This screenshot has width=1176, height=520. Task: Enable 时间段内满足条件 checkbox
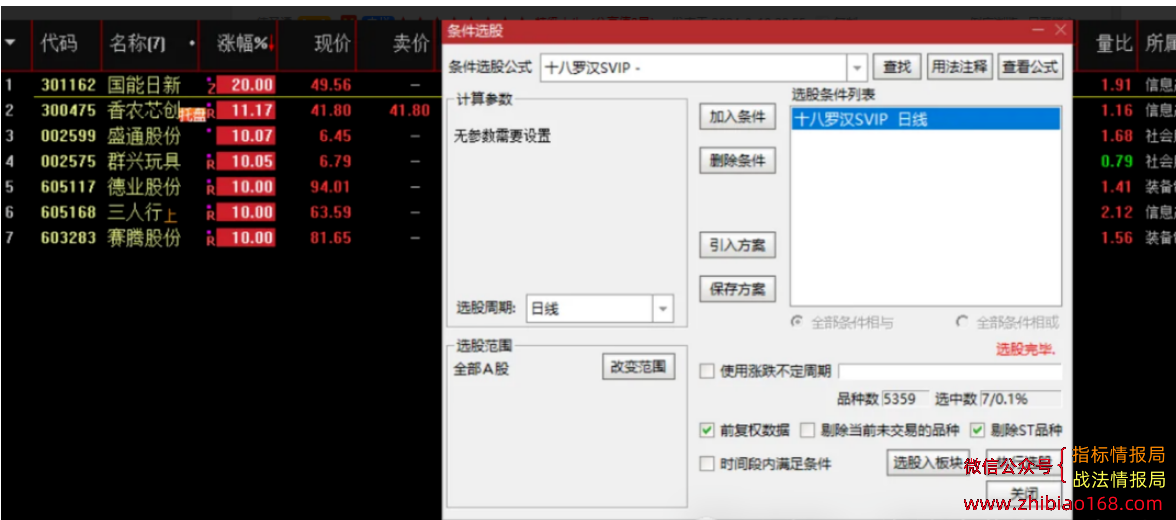tap(706, 464)
